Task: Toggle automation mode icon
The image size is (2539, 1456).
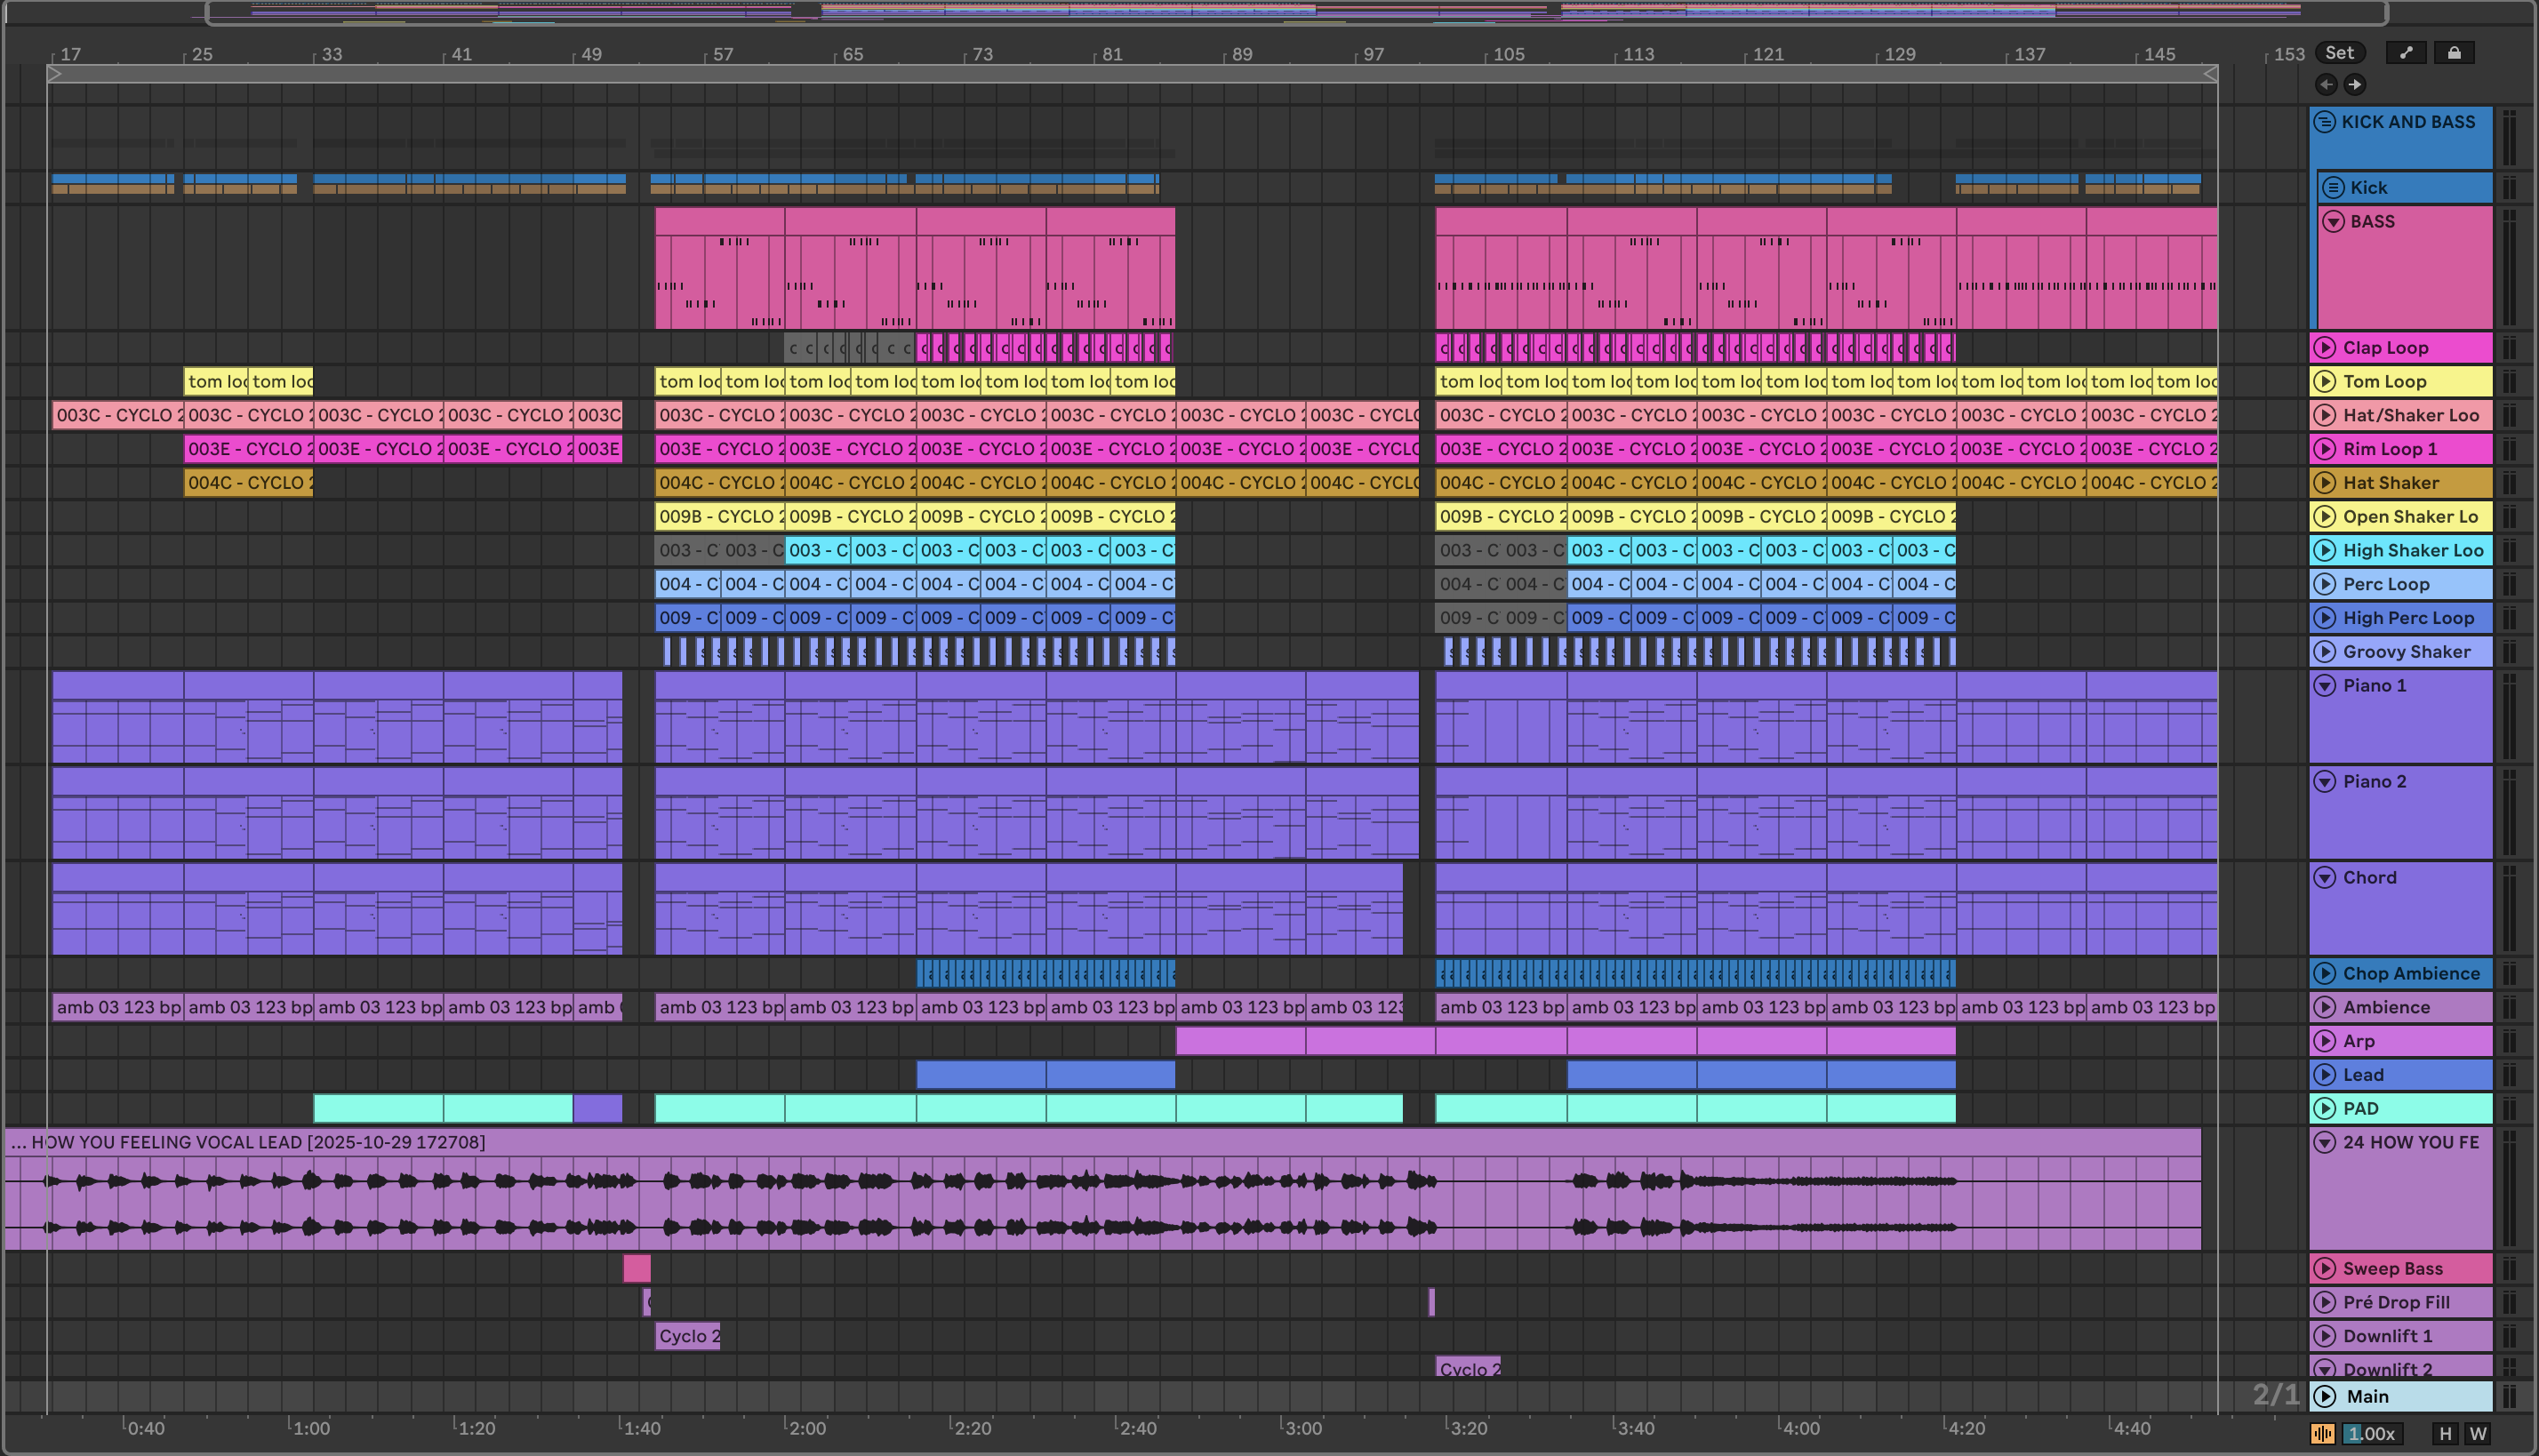Action: [2406, 53]
